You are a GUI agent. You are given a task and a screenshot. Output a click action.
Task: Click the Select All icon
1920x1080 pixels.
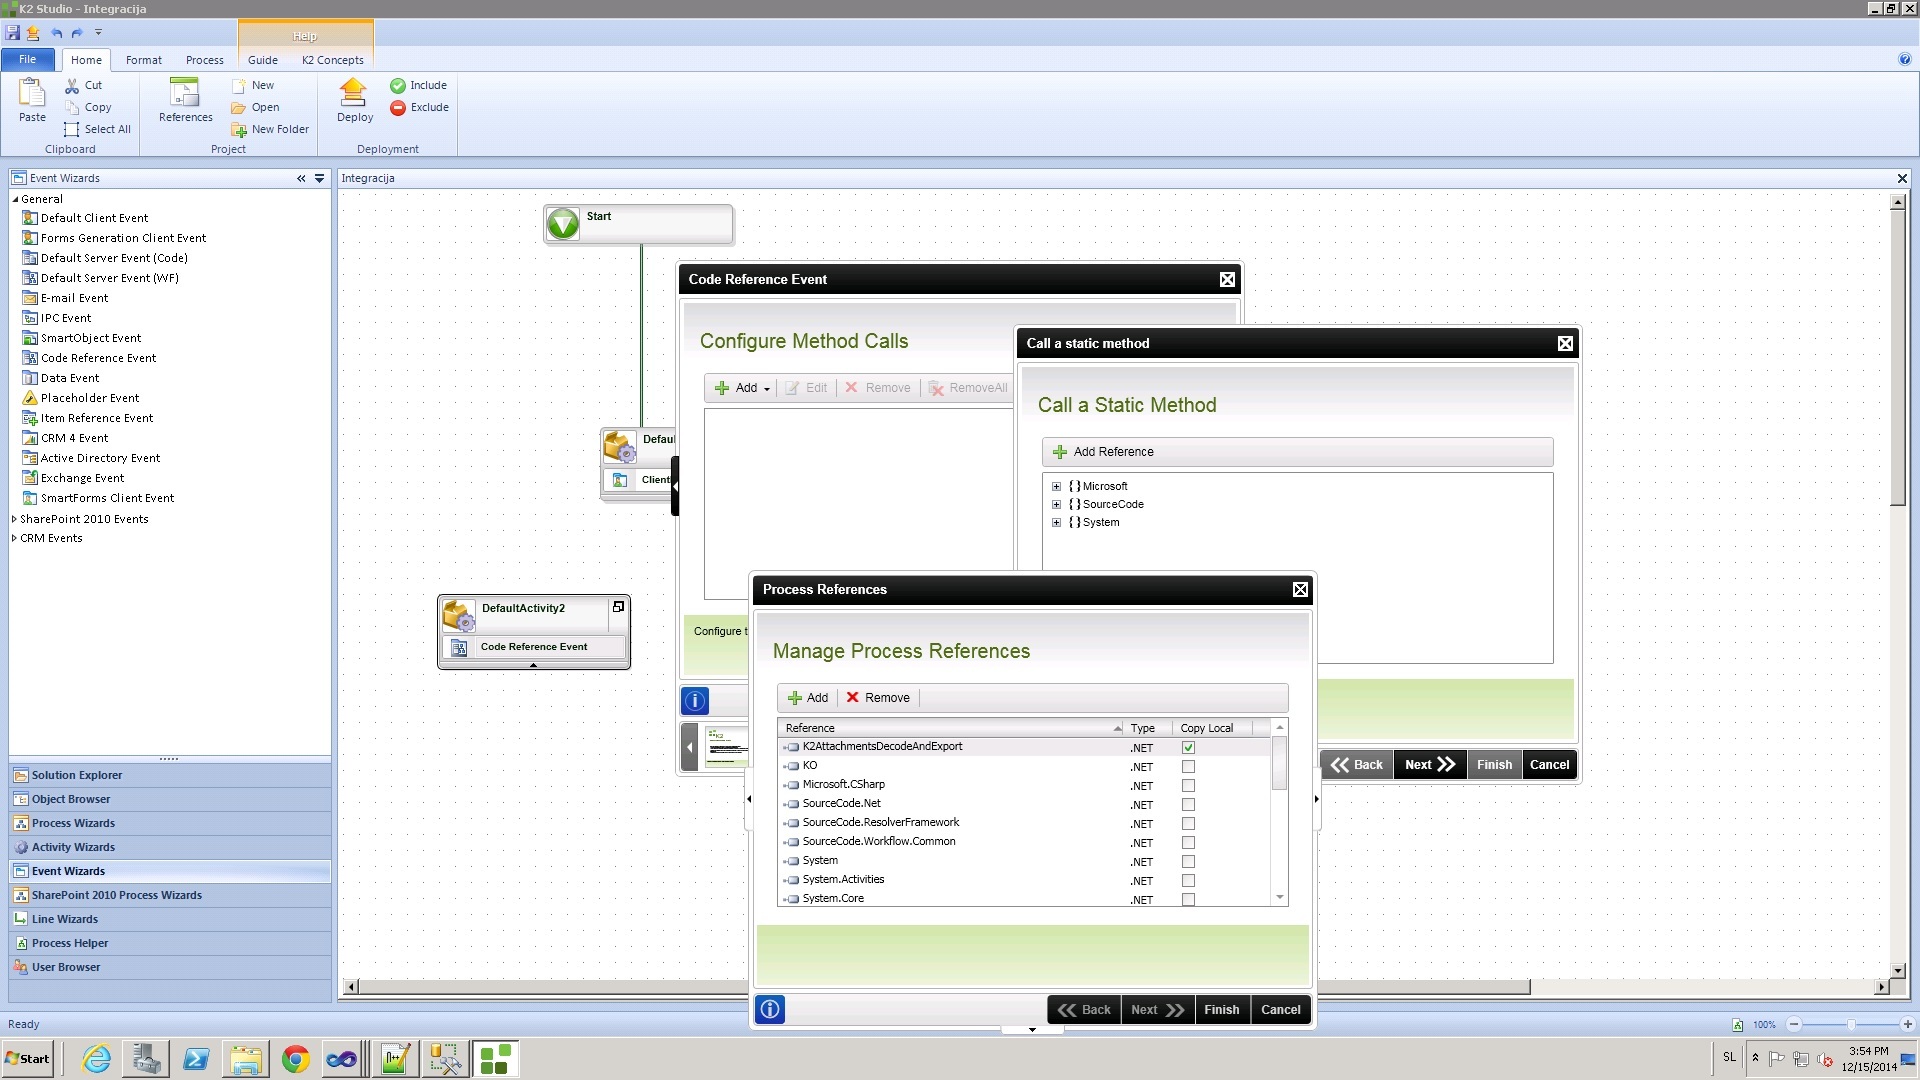click(72, 129)
